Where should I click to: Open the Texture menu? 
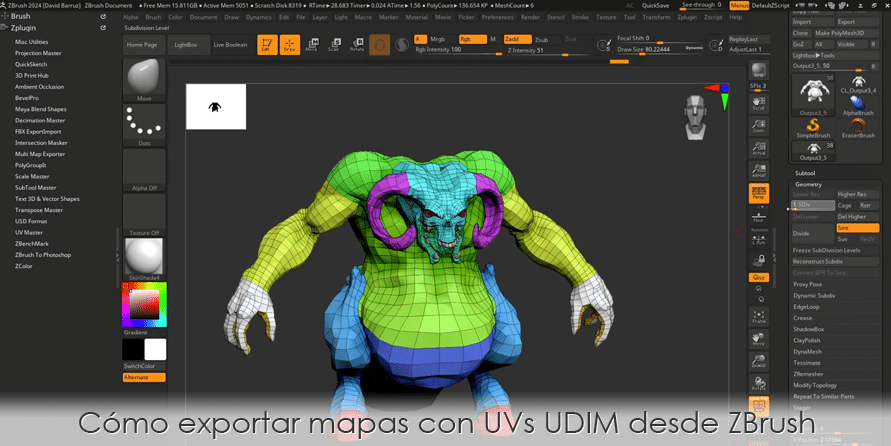[x=606, y=17]
